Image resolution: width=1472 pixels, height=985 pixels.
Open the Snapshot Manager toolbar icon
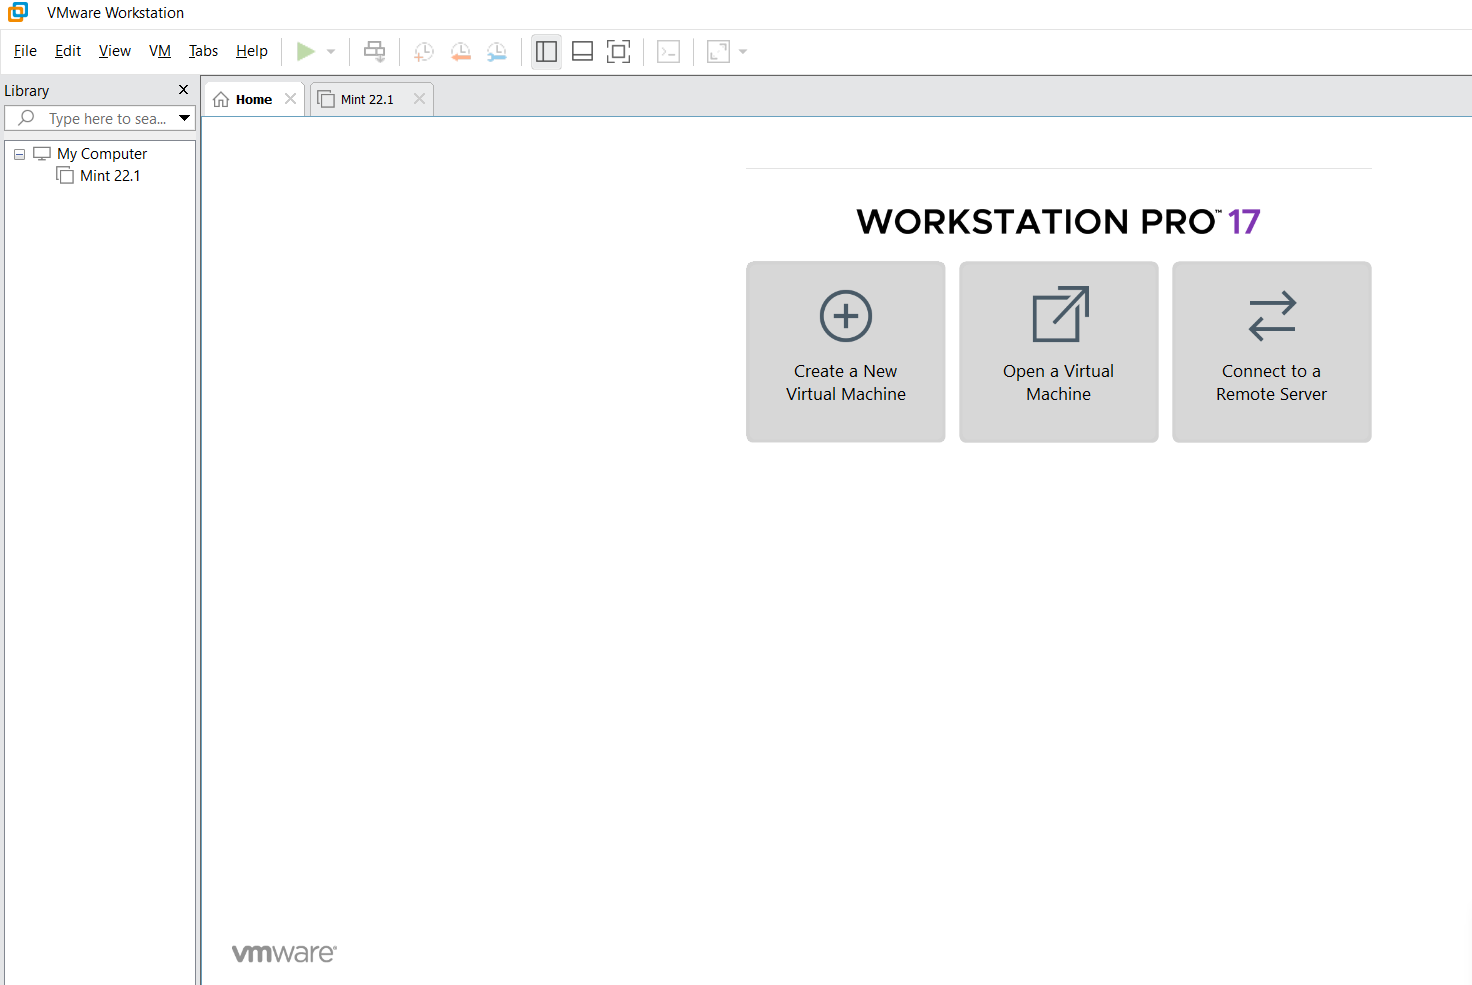pyautogui.click(x=496, y=51)
